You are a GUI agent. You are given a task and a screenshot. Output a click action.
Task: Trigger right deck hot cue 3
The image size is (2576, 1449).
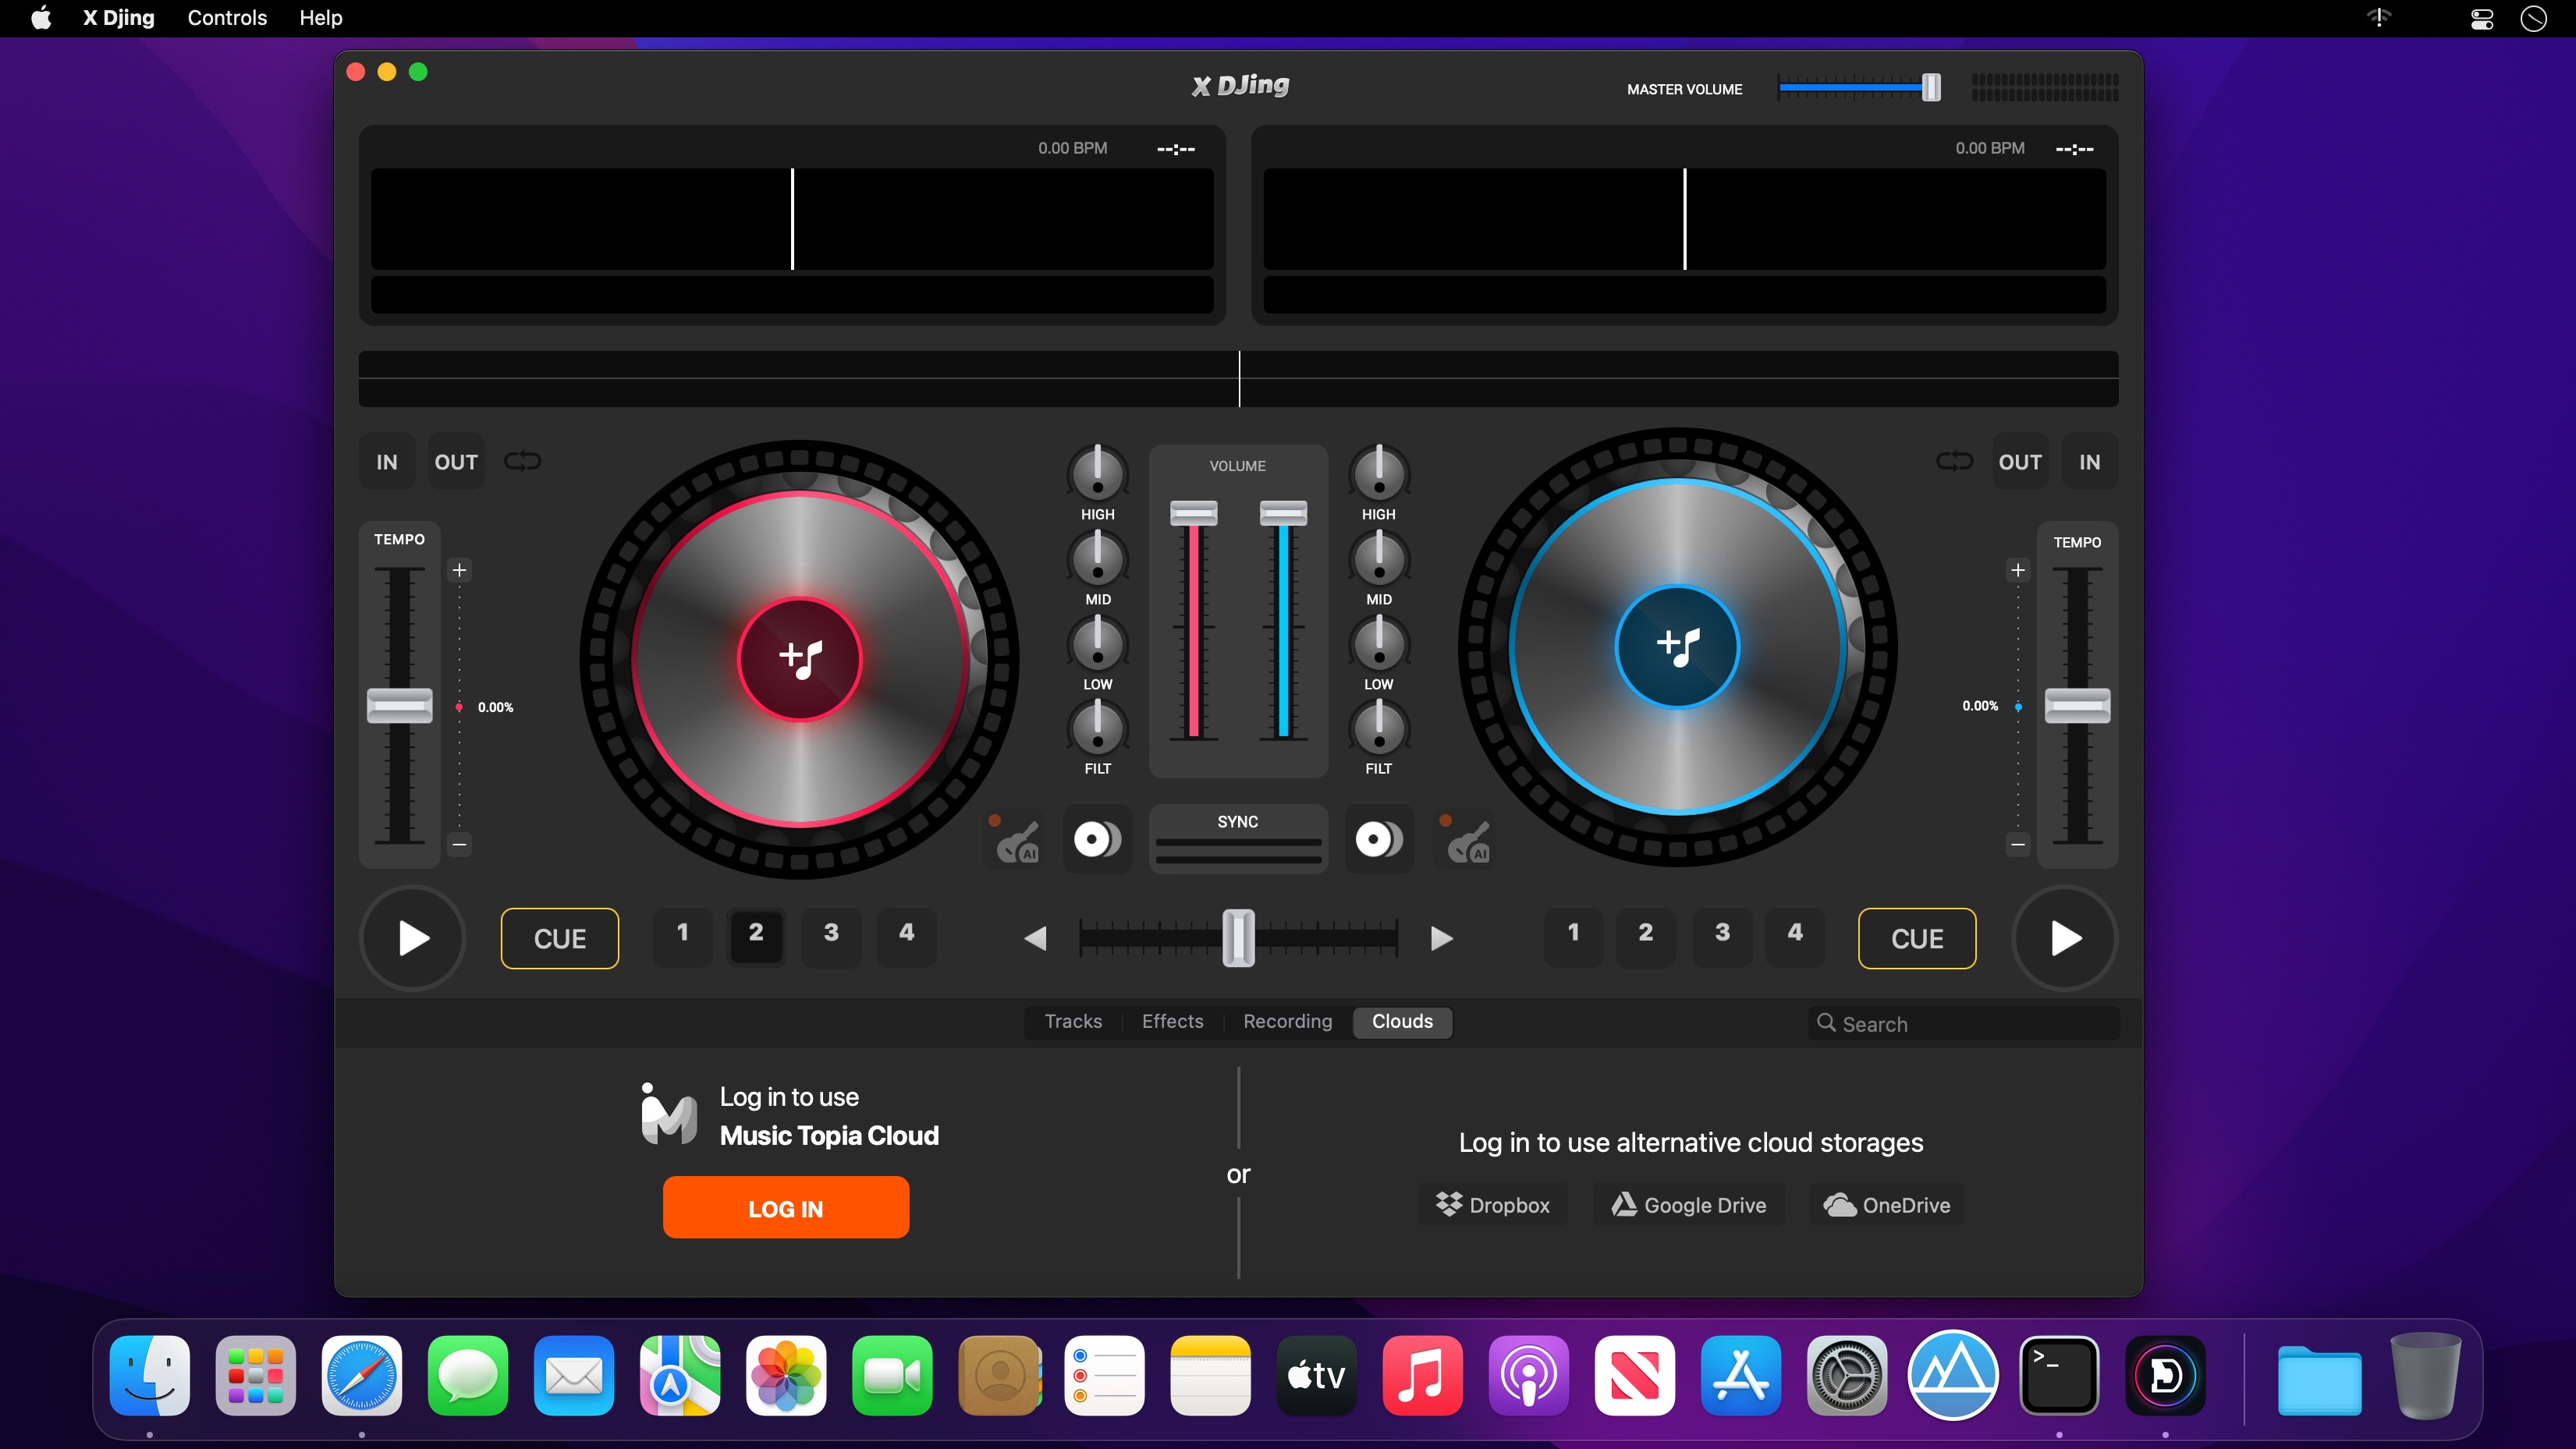point(1722,937)
